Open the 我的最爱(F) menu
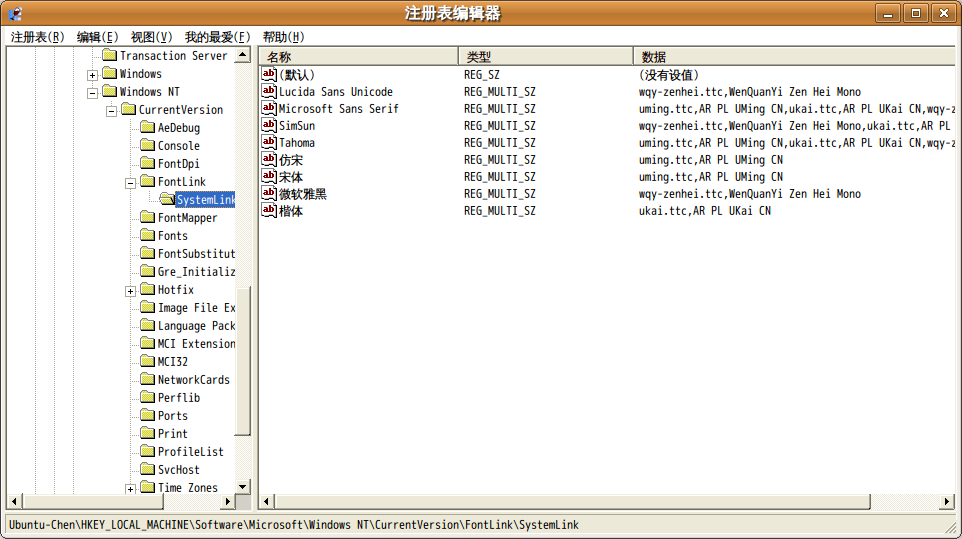The height and width of the screenshot is (539, 962). point(217,37)
